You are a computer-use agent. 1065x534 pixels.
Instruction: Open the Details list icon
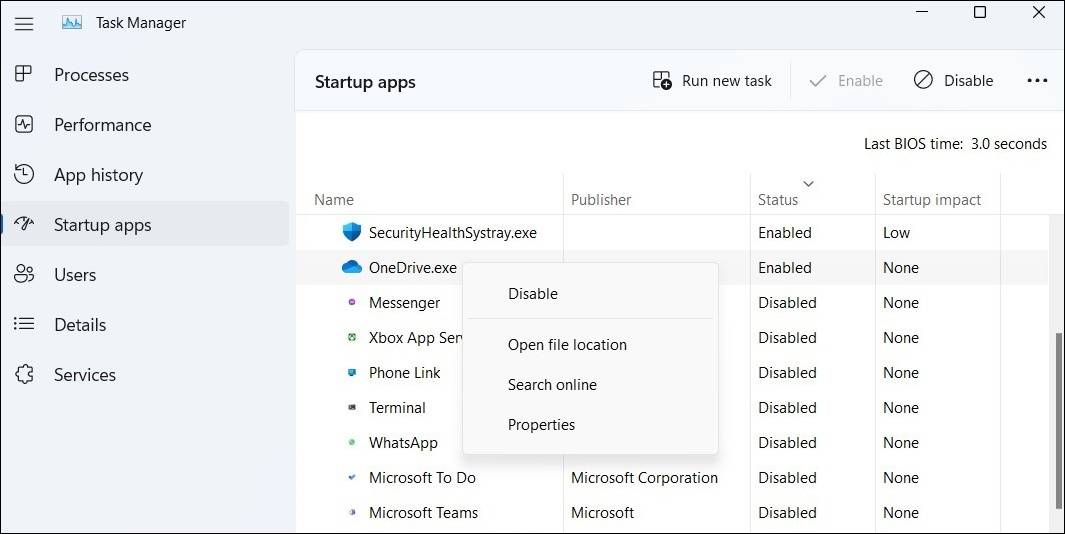[25, 325]
